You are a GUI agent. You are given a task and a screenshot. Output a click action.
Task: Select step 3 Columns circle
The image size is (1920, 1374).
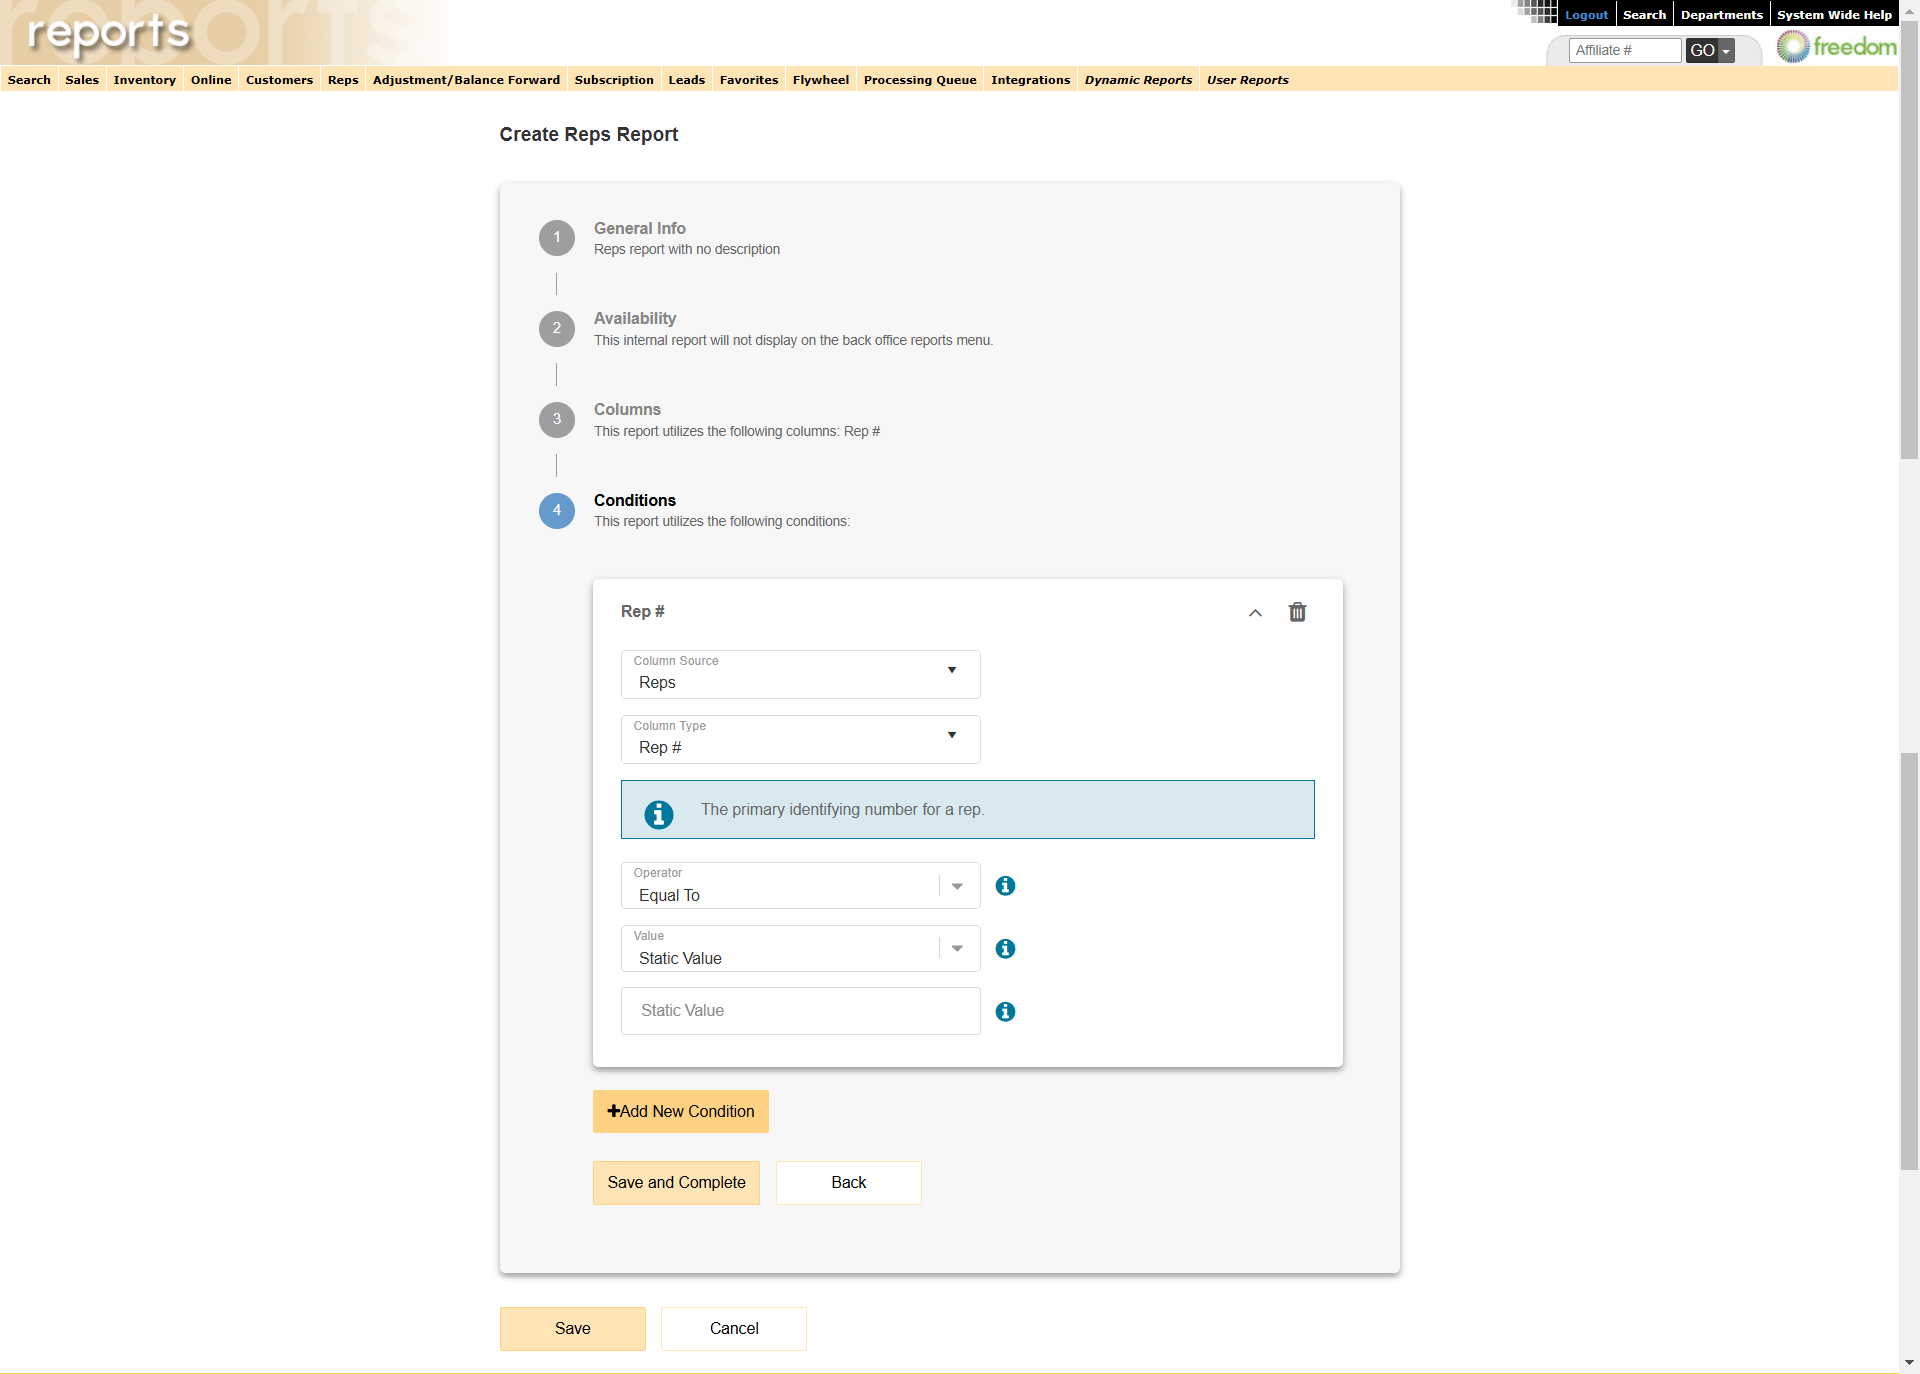[x=557, y=420]
